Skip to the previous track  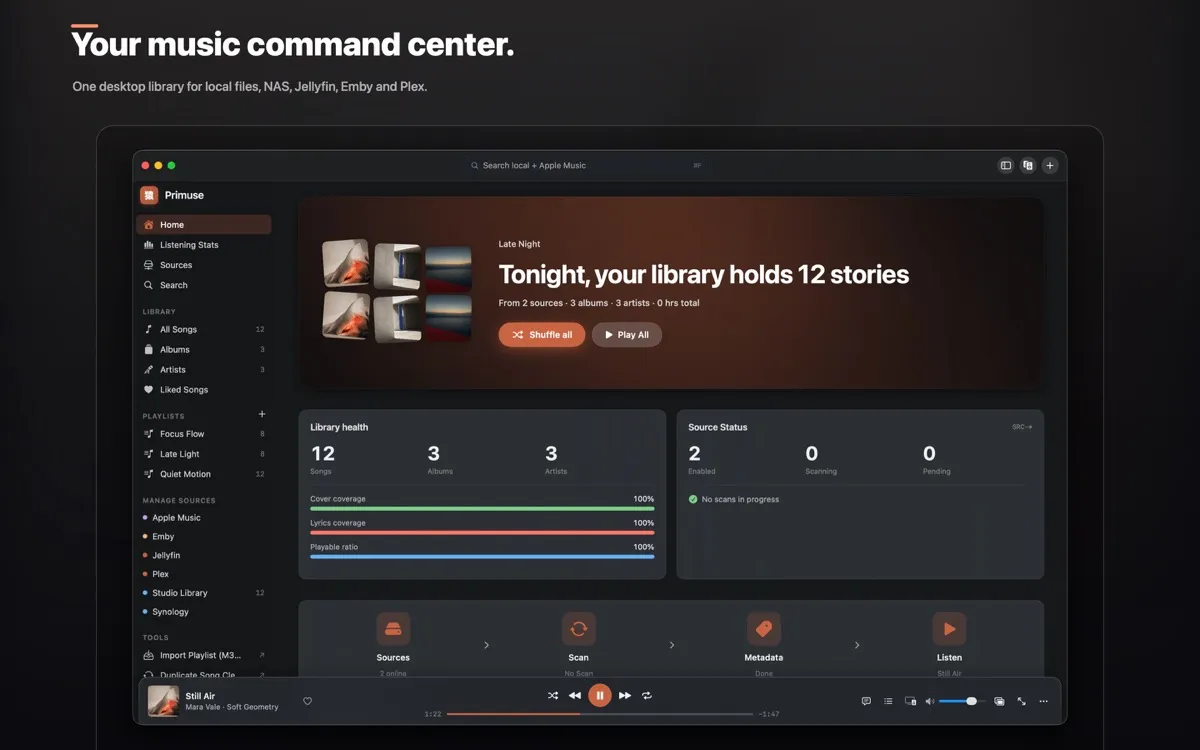pos(575,695)
